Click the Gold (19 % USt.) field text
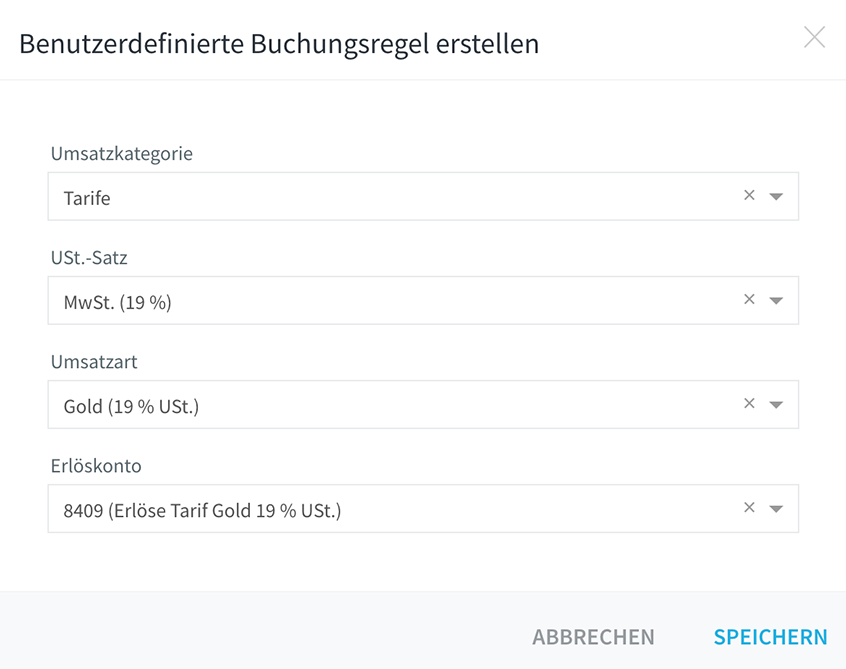 pyautogui.click(x=131, y=406)
